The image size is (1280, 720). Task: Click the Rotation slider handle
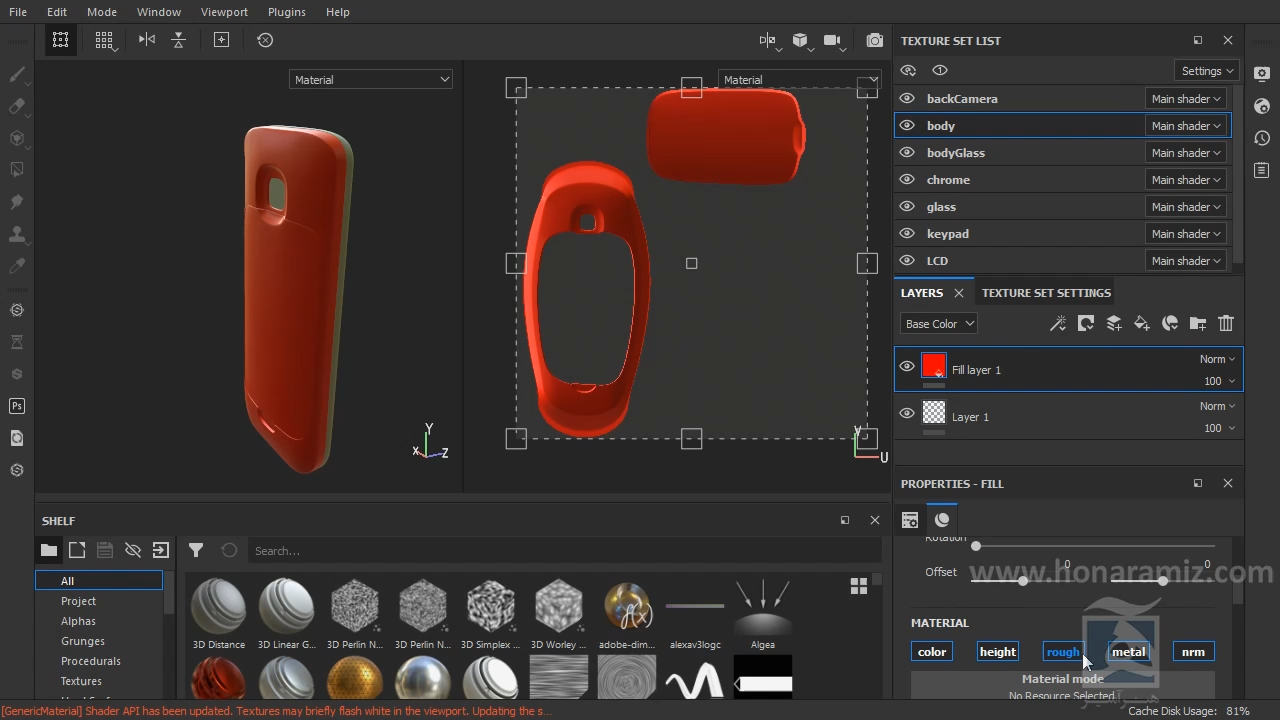pyautogui.click(x=976, y=546)
